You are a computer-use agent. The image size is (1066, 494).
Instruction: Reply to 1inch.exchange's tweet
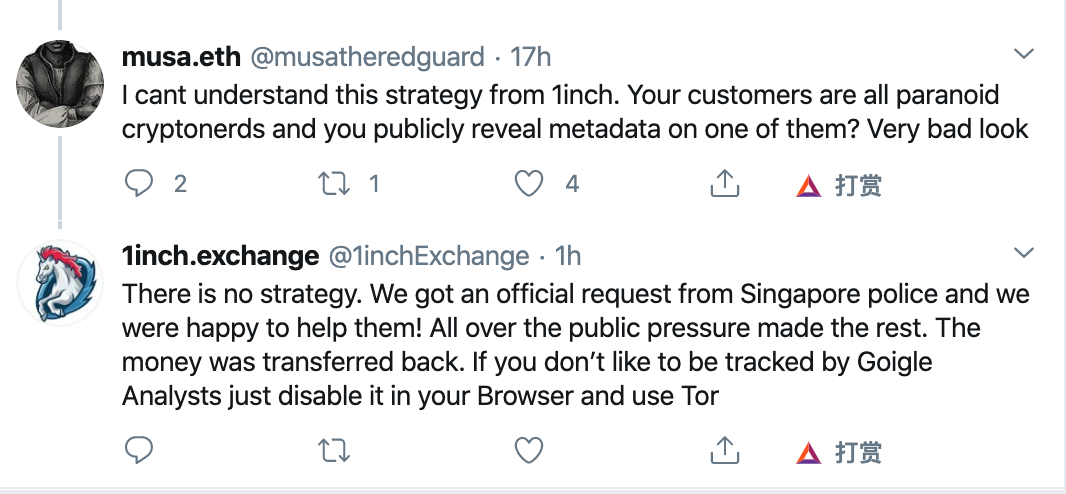click(x=139, y=452)
